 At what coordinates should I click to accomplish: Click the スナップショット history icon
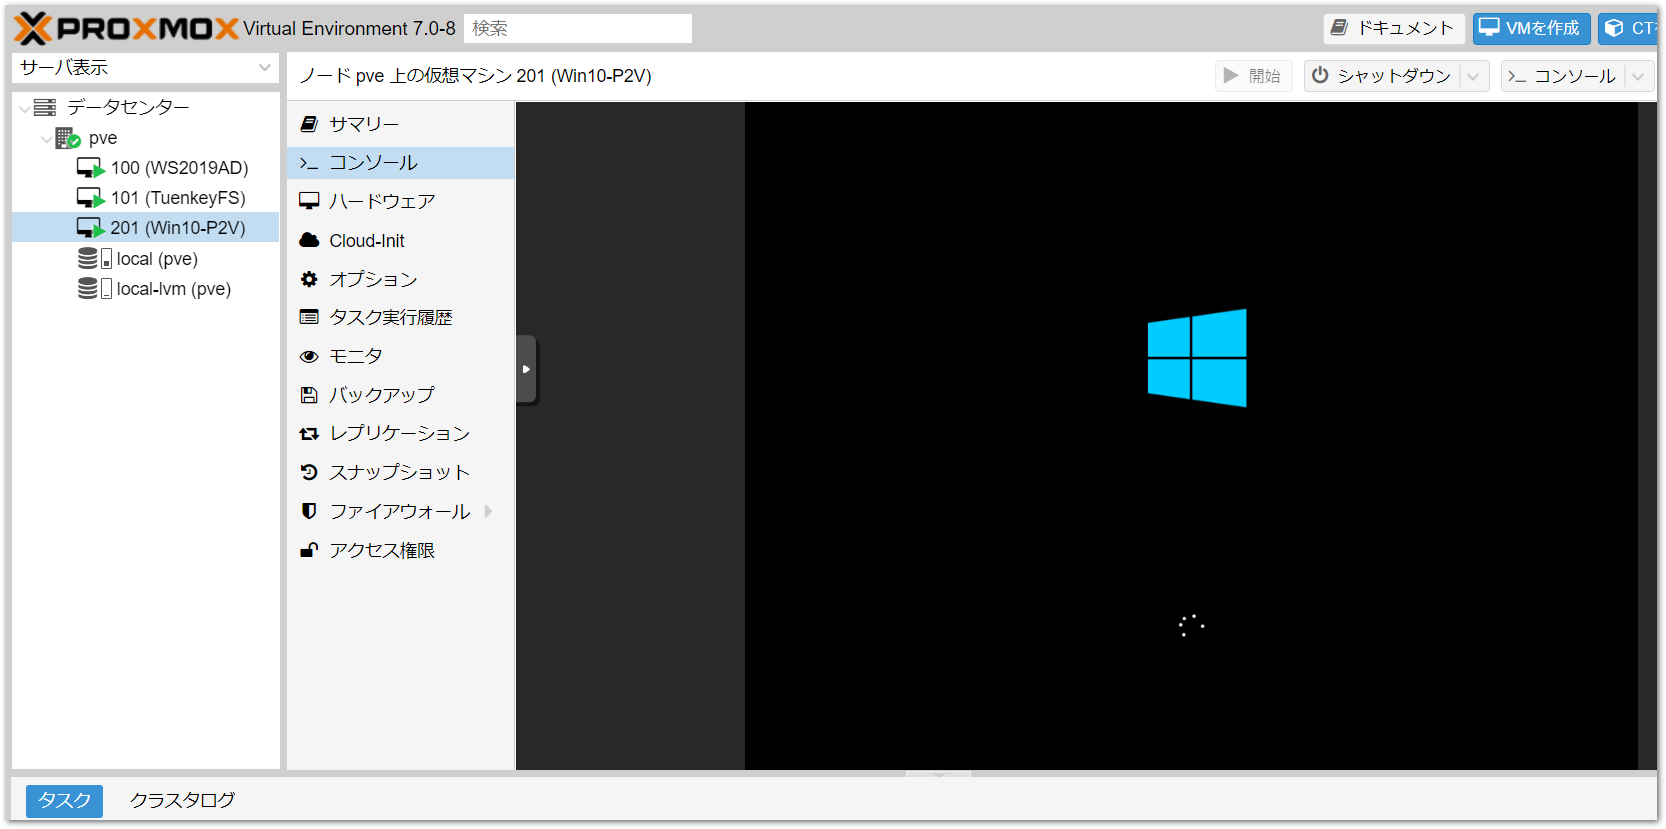309,472
